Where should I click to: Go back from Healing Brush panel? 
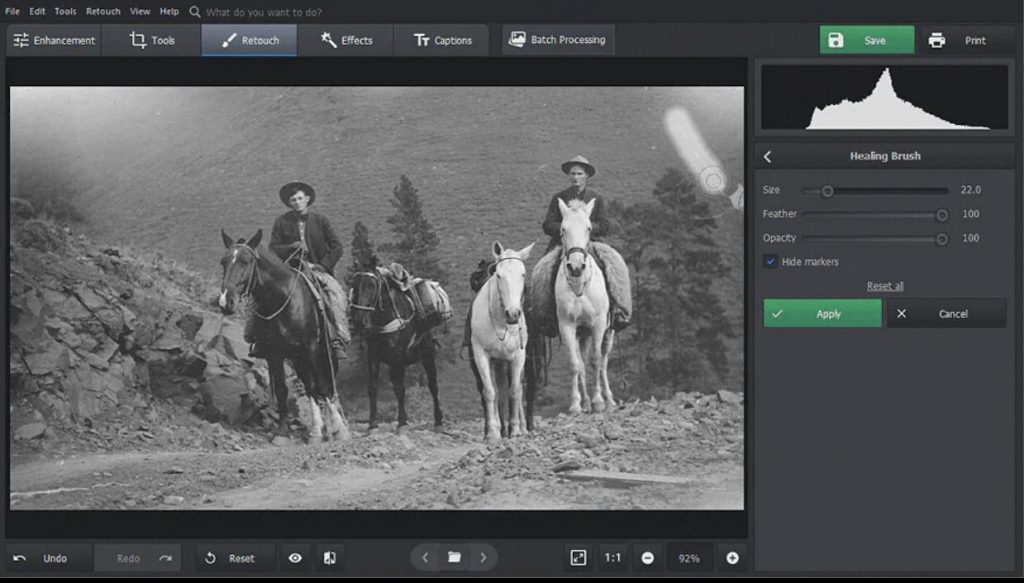(x=768, y=156)
